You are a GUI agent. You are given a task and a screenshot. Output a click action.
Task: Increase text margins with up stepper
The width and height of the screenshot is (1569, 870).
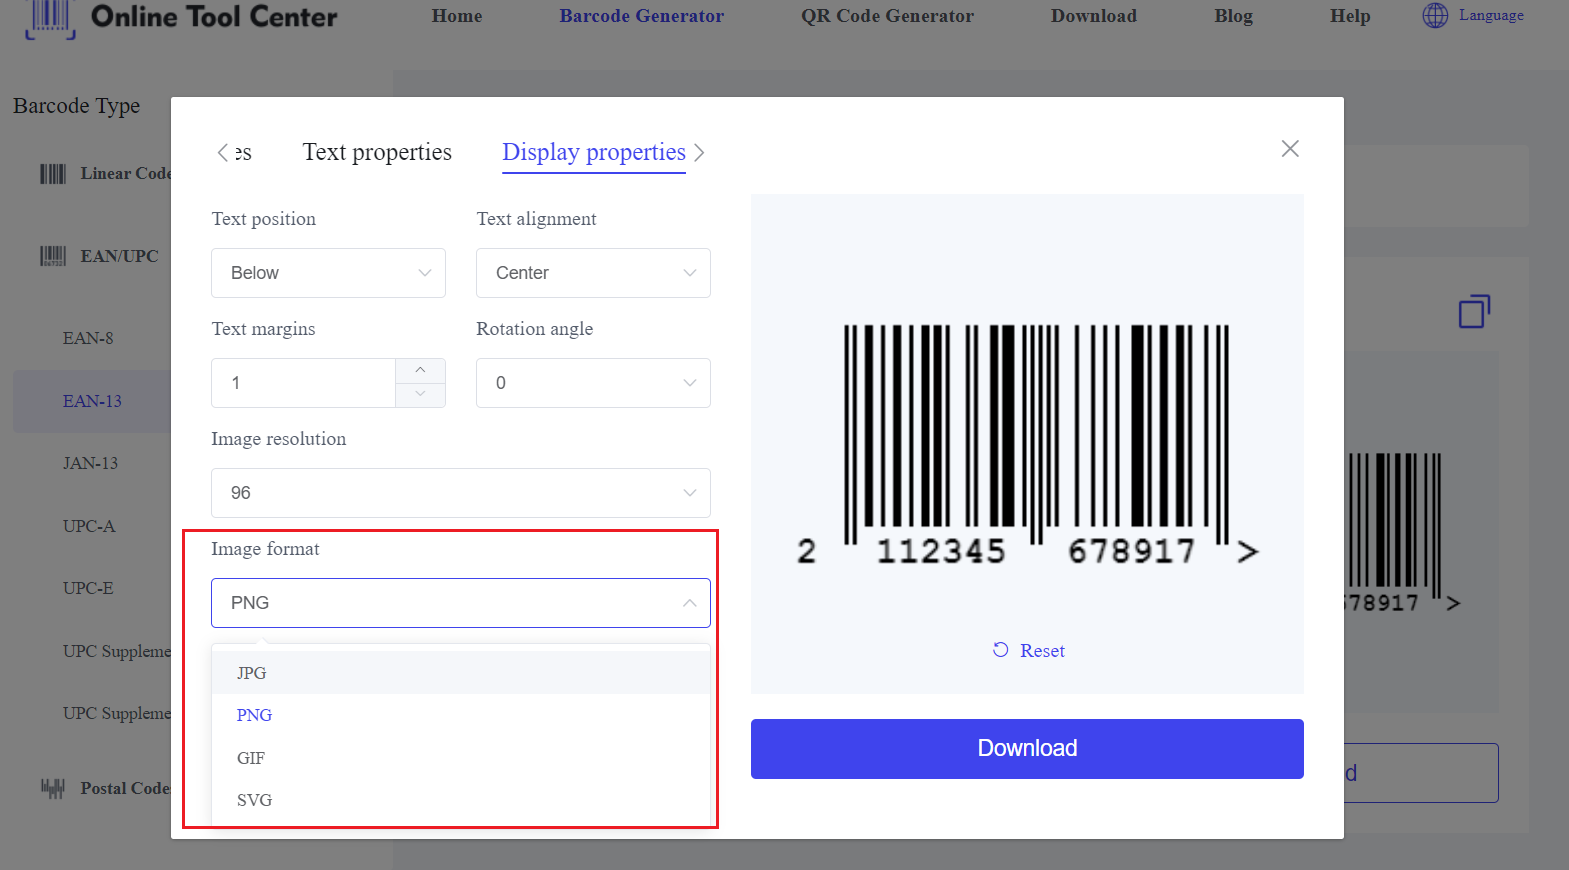pos(420,370)
